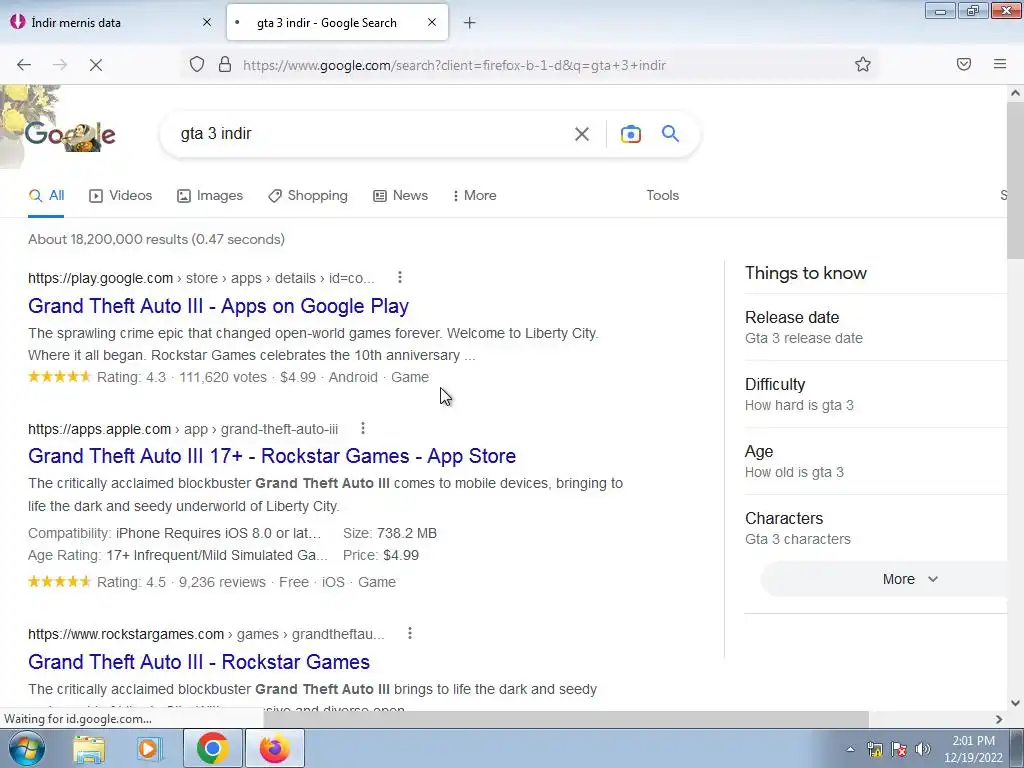1024x768 pixels.
Task: Open volume control in system tray
Action: tap(923, 749)
